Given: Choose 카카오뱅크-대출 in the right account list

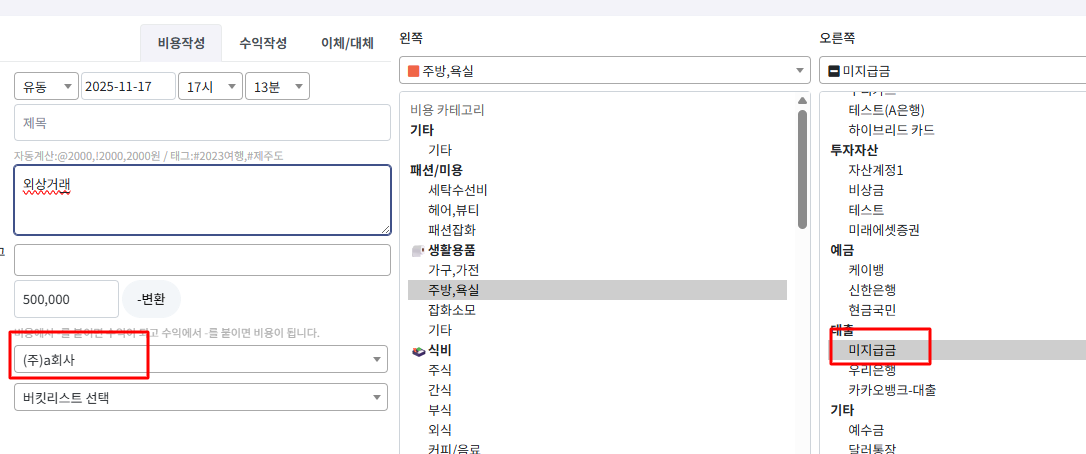Looking at the screenshot, I should pyautogui.click(x=892, y=390).
